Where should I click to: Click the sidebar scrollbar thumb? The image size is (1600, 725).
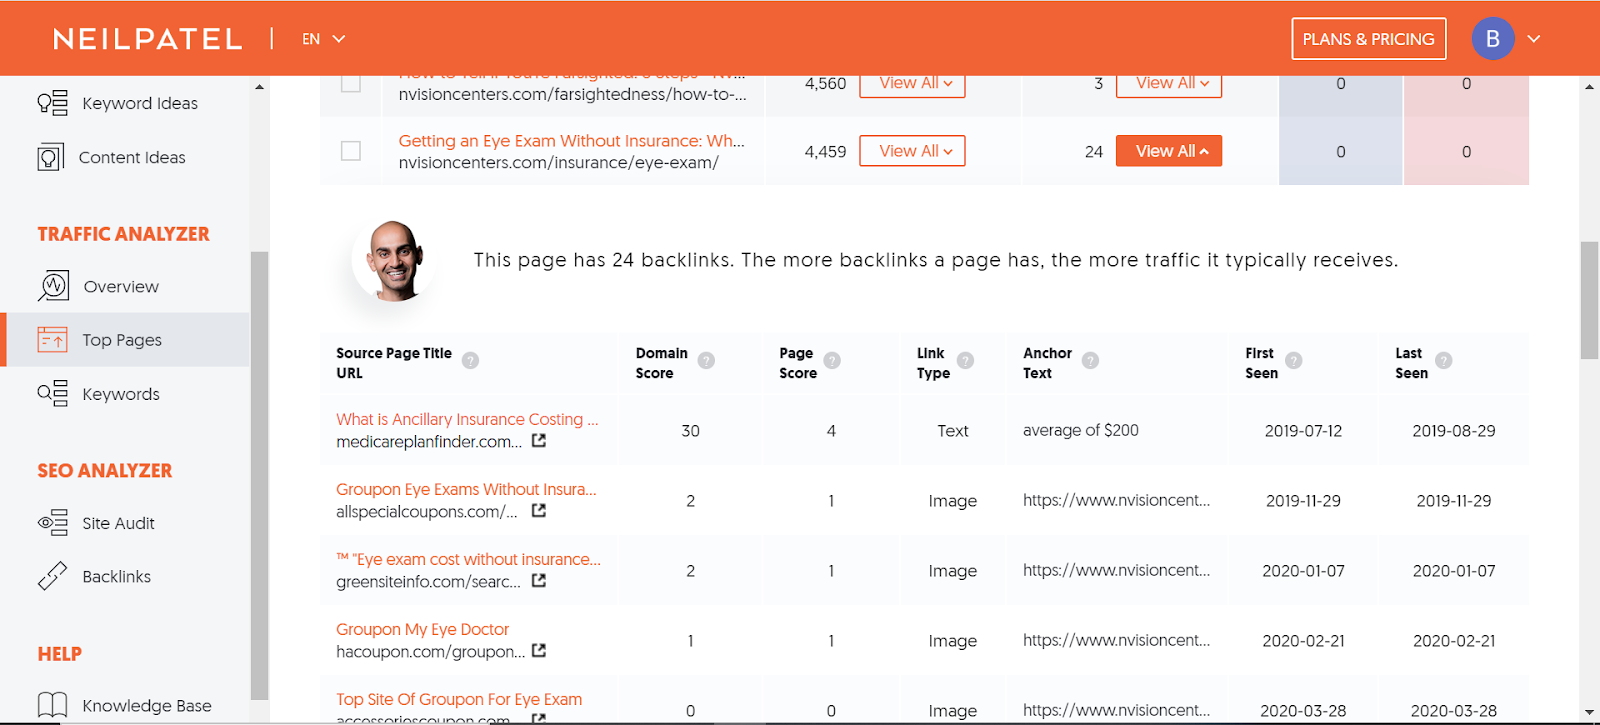(260, 475)
